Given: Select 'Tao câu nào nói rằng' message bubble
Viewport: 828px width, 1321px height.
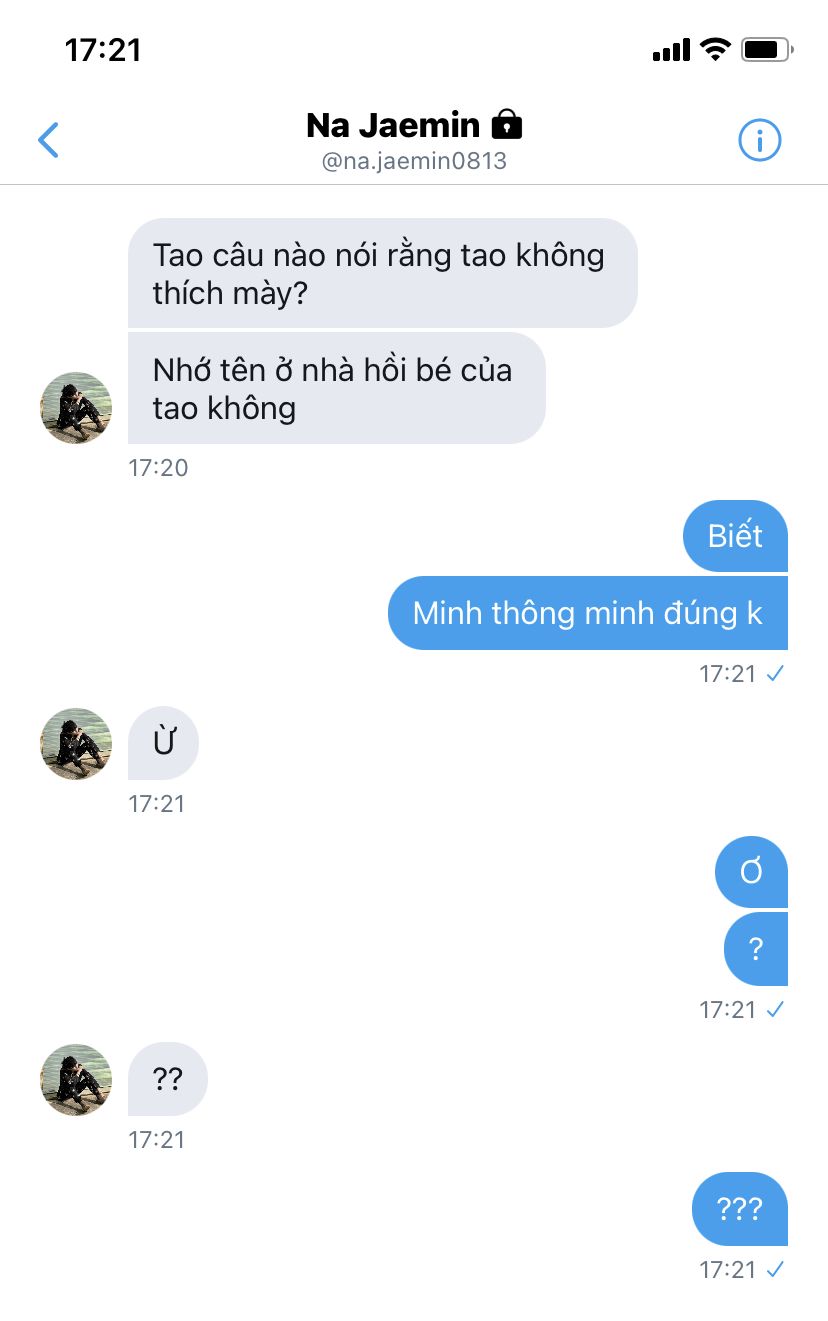Looking at the screenshot, I should pyautogui.click(x=383, y=273).
